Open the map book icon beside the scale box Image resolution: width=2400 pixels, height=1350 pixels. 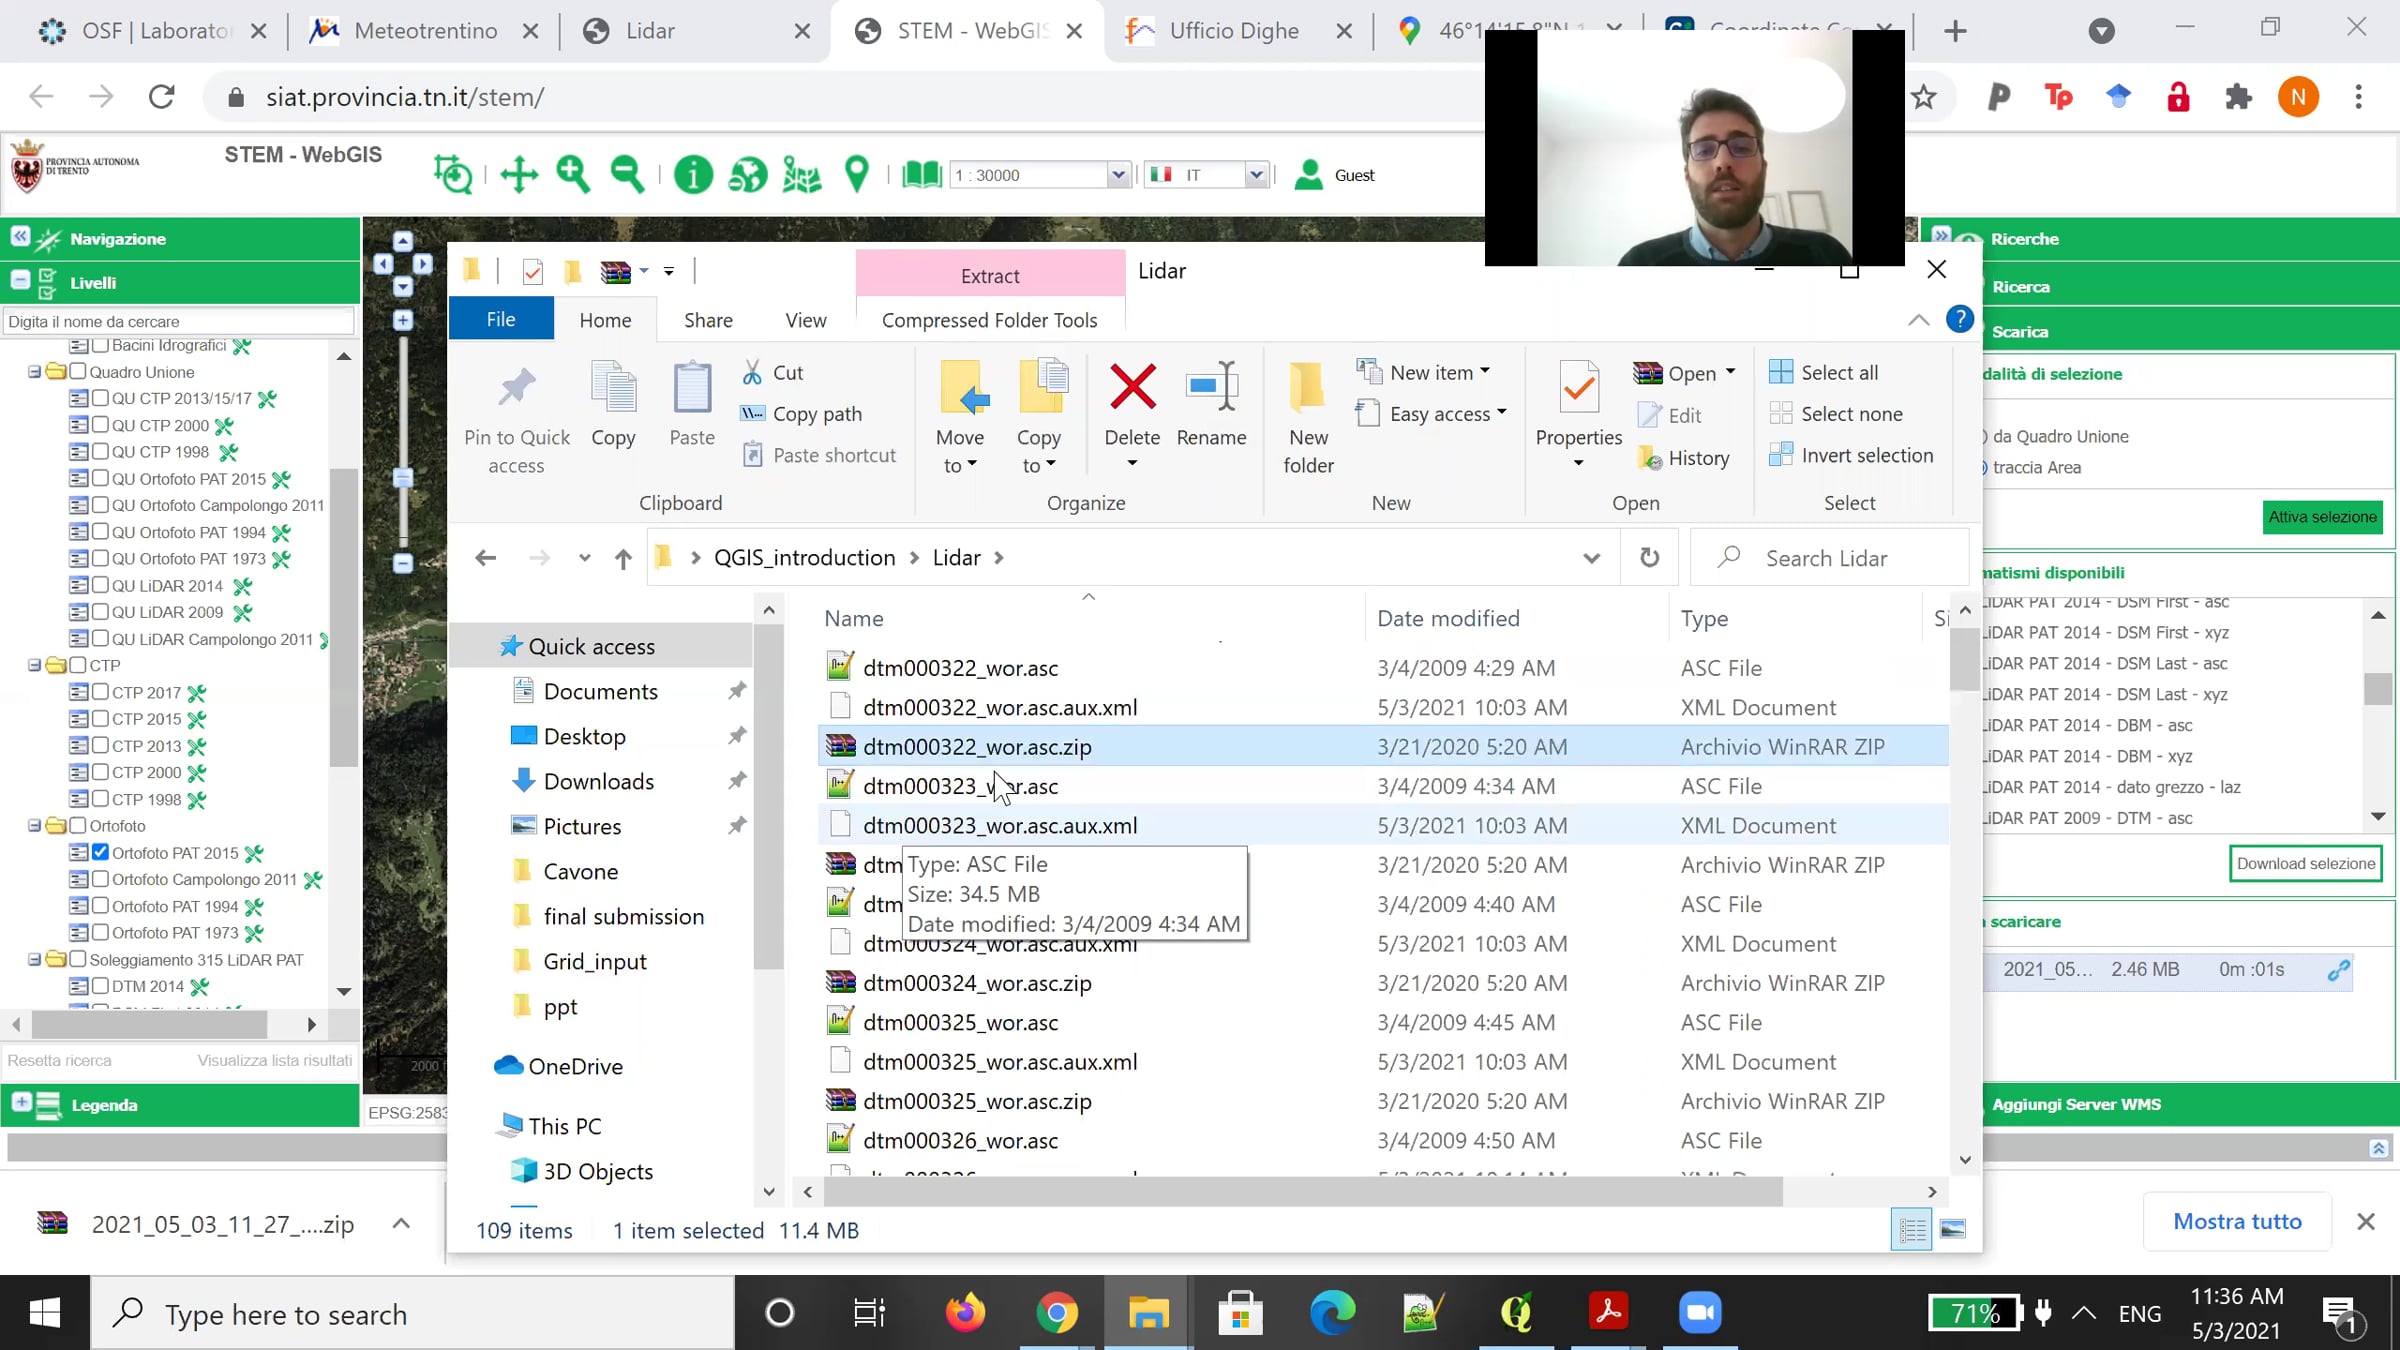tap(921, 175)
